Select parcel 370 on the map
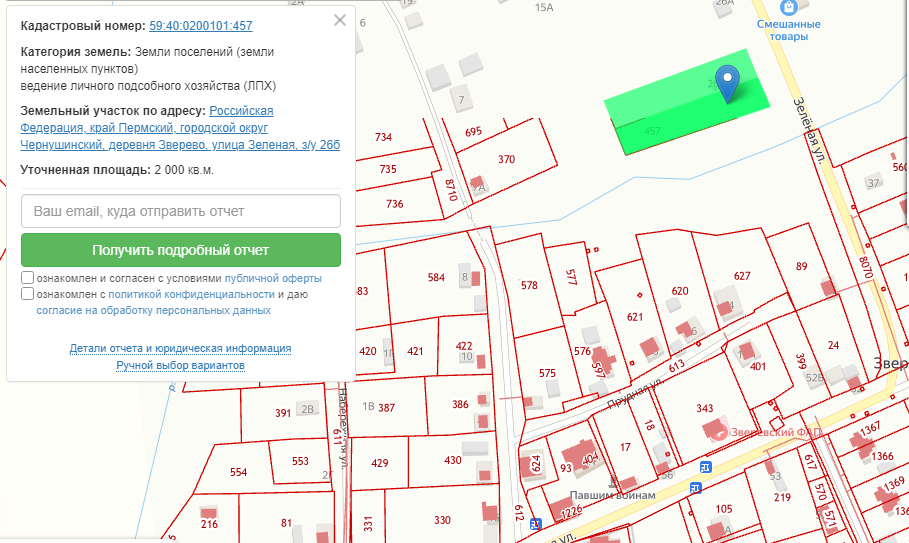Viewport: 909px width, 543px height. point(507,159)
